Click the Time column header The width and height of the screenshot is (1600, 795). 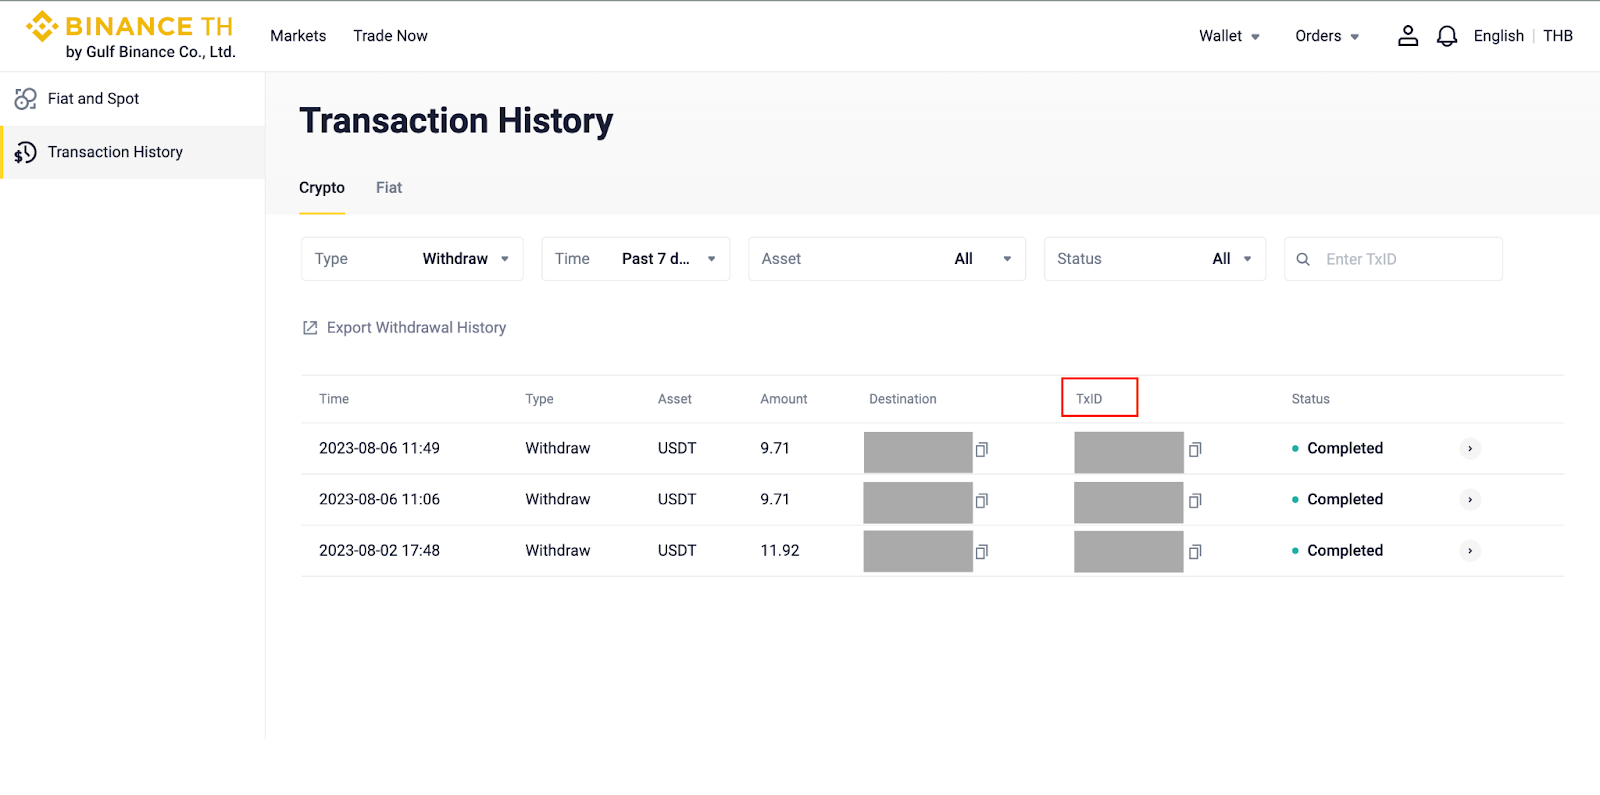334,399
